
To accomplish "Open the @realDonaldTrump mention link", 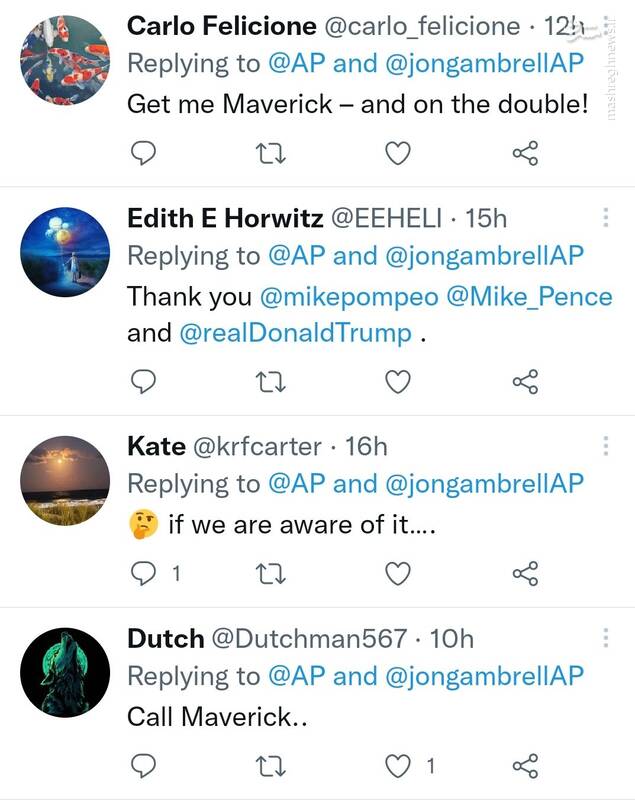I will click(x=295, y=334).
